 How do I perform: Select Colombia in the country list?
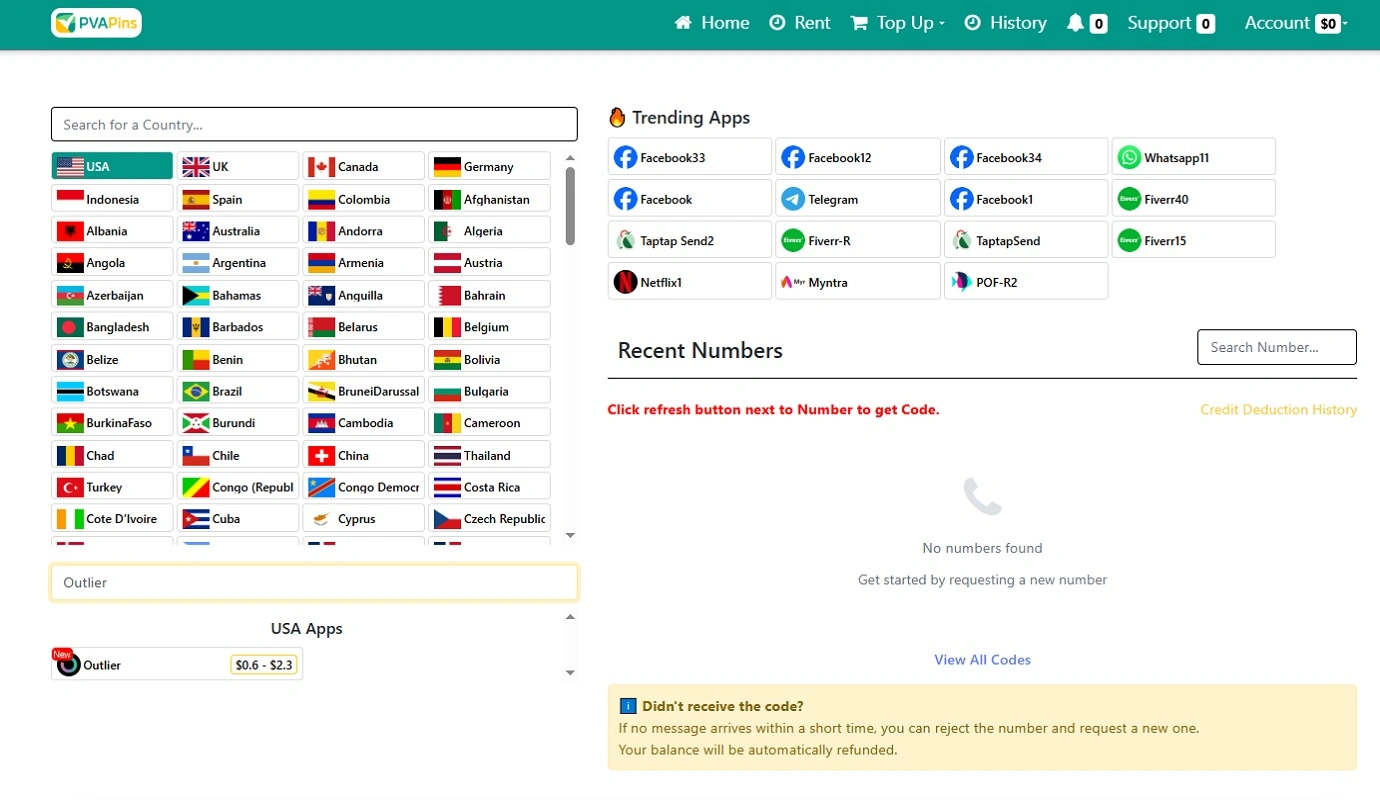click(364, 198)
